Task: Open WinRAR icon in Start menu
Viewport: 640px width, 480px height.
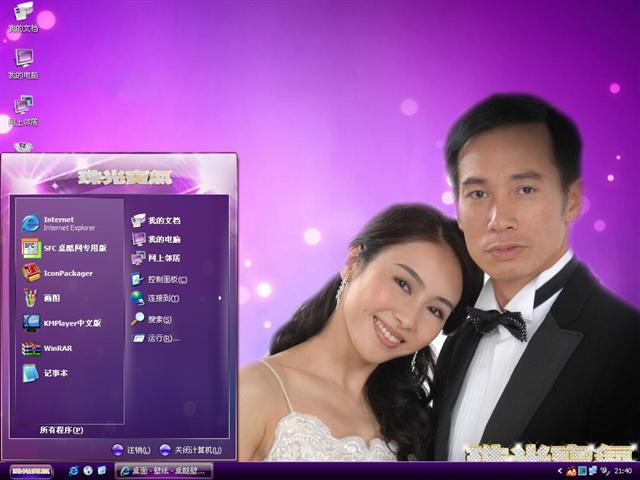Action: 31,348
